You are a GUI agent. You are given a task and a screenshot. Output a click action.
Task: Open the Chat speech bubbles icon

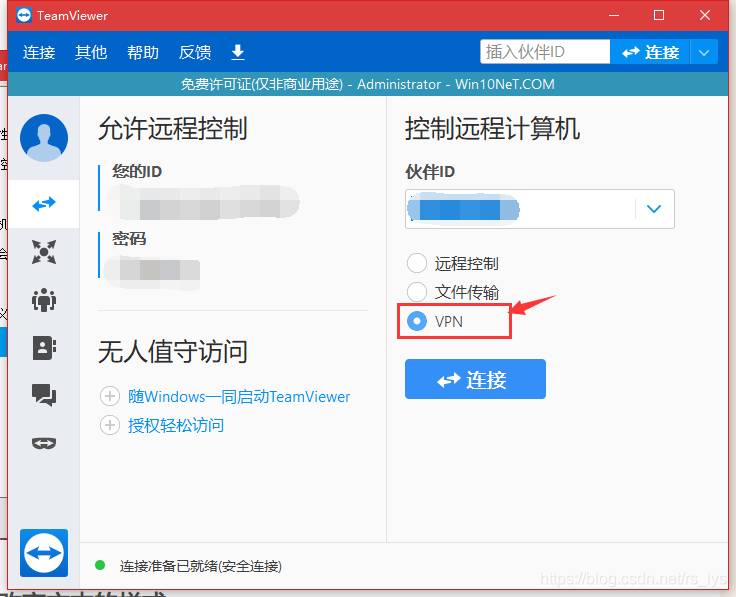[x=44, y=395]
